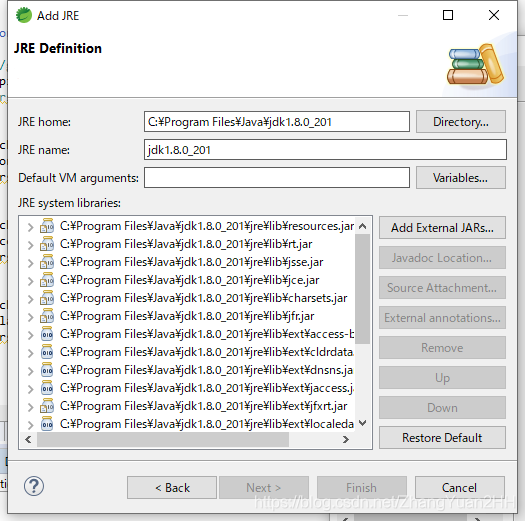The width and height of the screenshot is (525, 521).
Task: Click the Javadoc Location button
Action: click(x=442, y=258)
